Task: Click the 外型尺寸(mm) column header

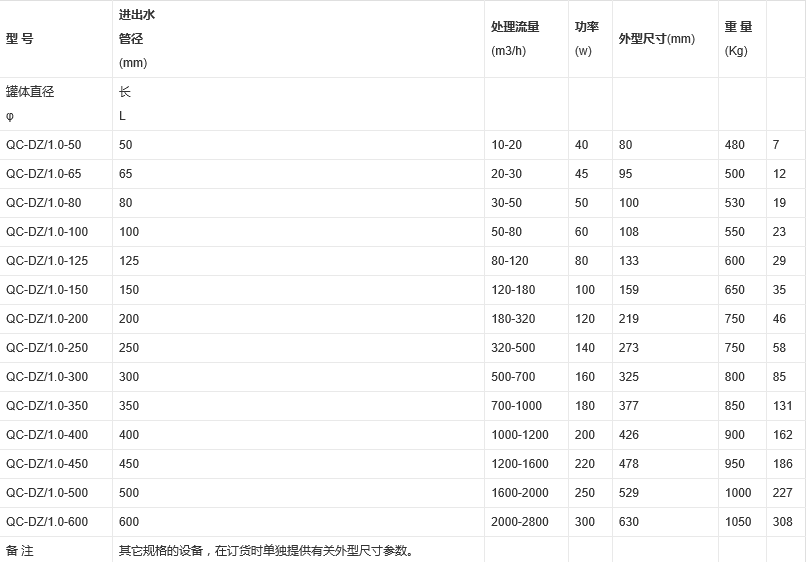Action: 656,39
